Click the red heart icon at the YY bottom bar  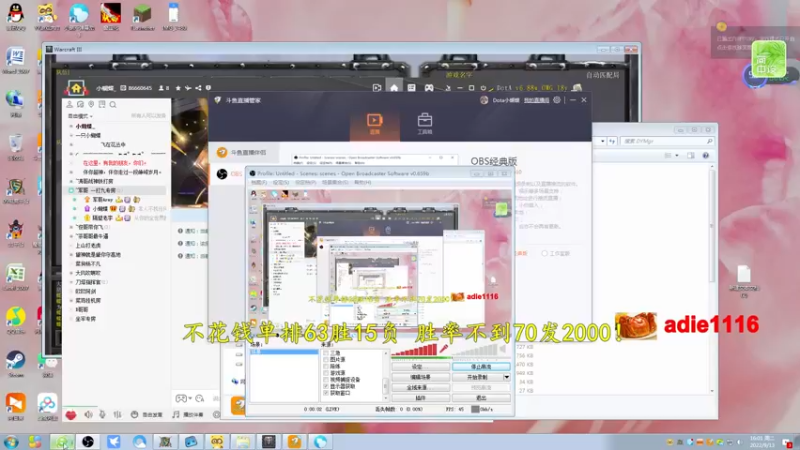[71, 415]
